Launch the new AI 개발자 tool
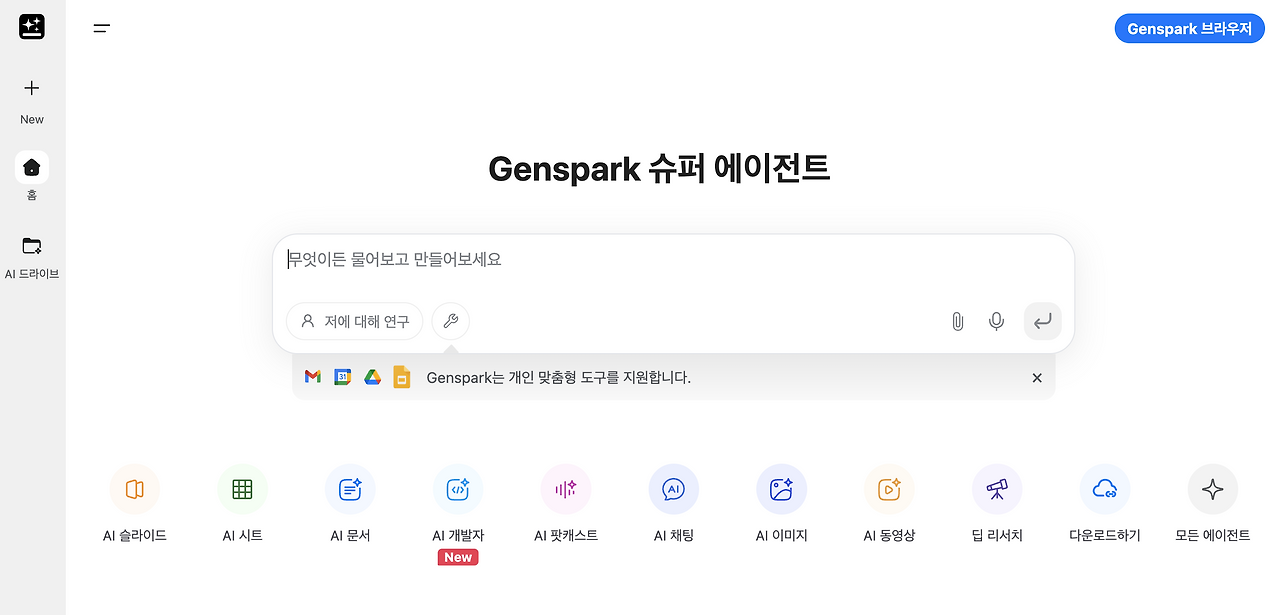Image resolution: width=1280 pixels, height=615 pixels. coord(458,500)
